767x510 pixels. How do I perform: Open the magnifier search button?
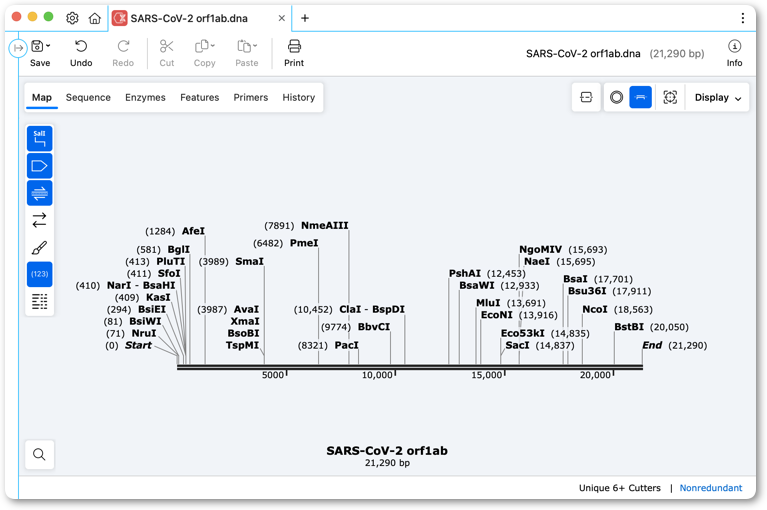(39, 455)
